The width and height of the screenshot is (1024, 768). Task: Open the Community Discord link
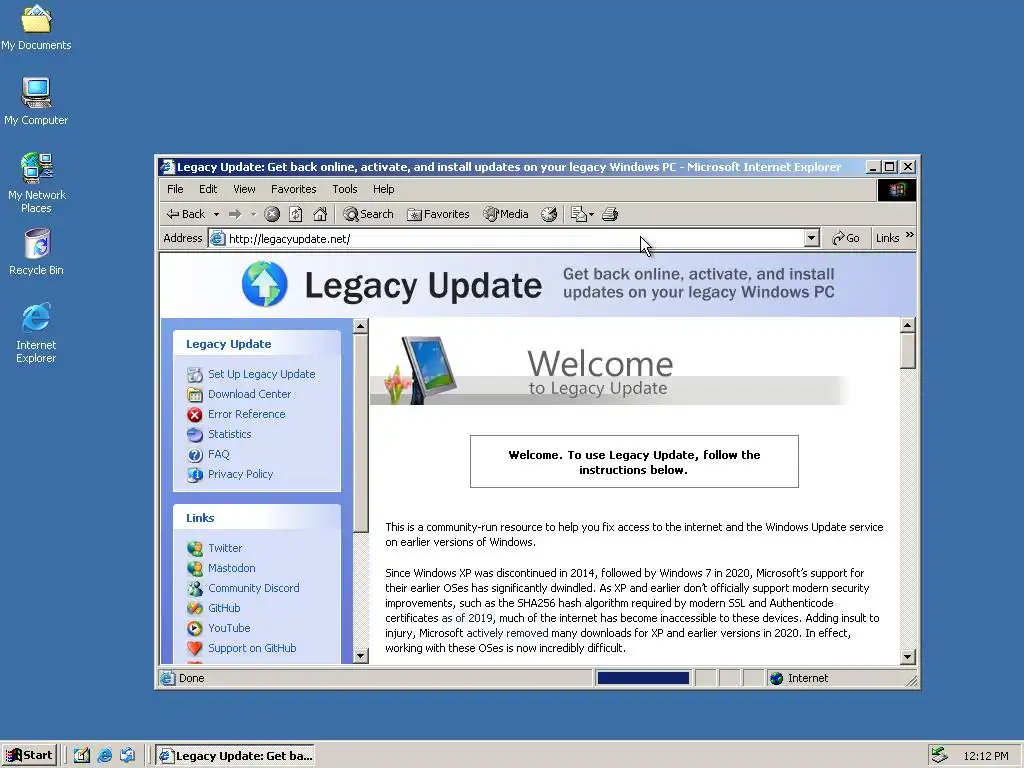(x=253, y=588)
